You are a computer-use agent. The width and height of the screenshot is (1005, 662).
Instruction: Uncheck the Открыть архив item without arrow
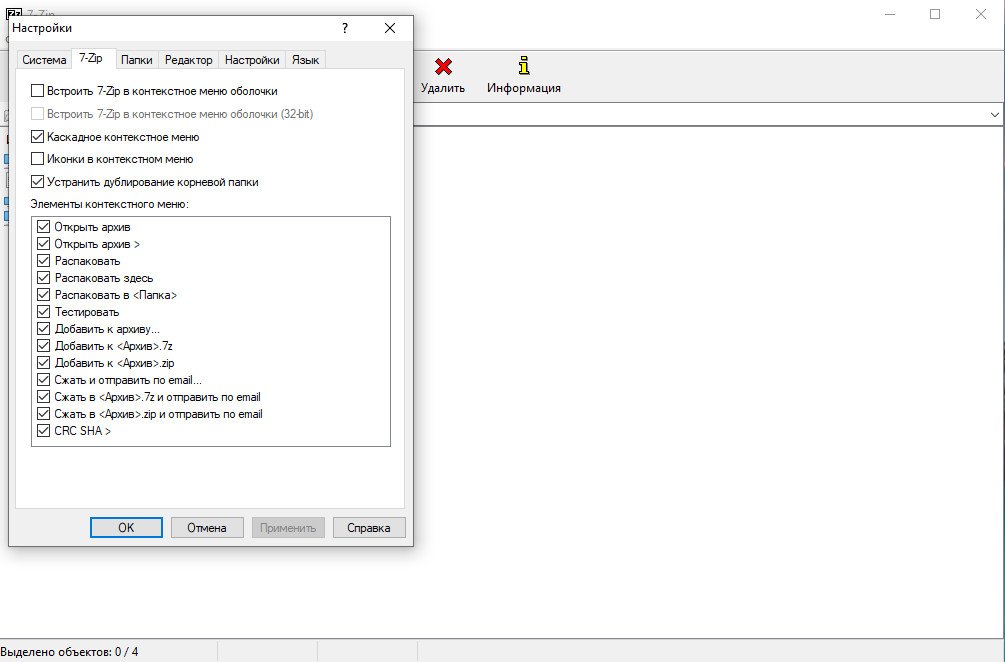click(x=44, y=227)
